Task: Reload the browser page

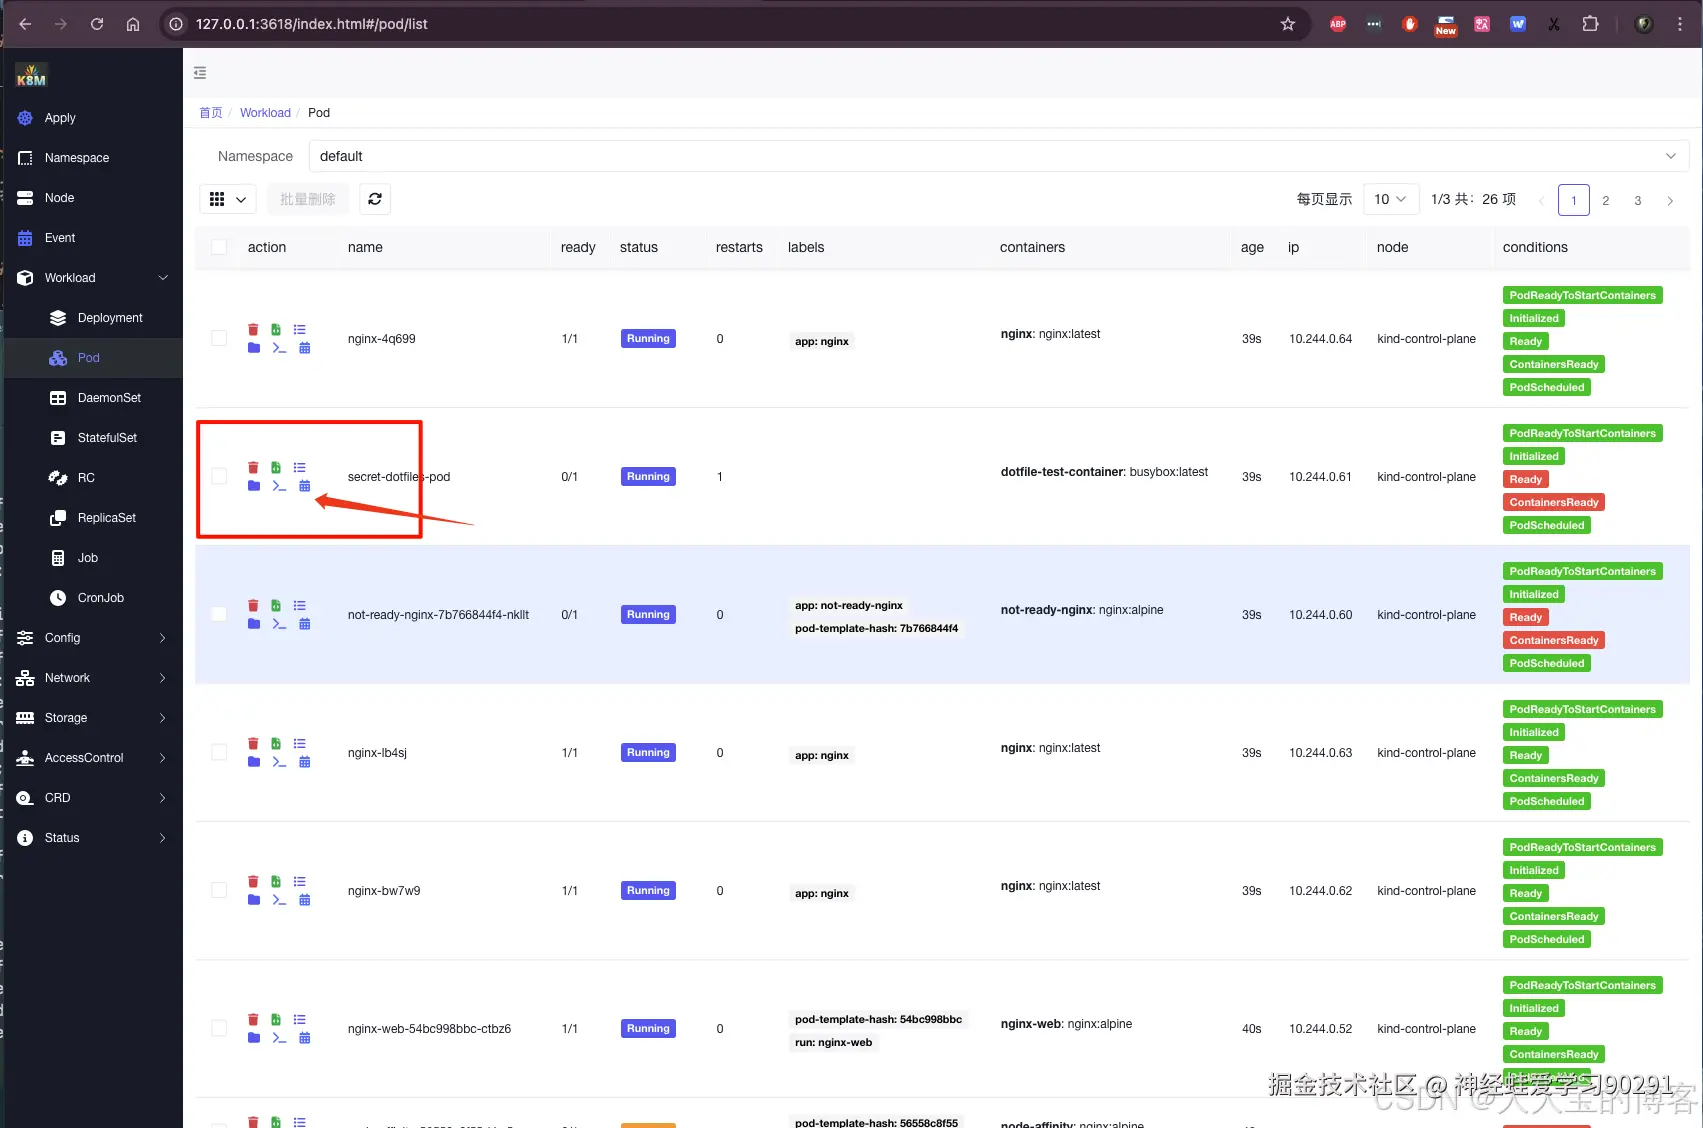Action: tap(97, 24)
